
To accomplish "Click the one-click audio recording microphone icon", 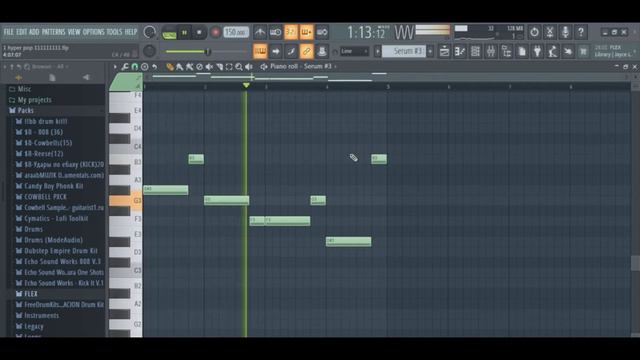I will [565, 32].
